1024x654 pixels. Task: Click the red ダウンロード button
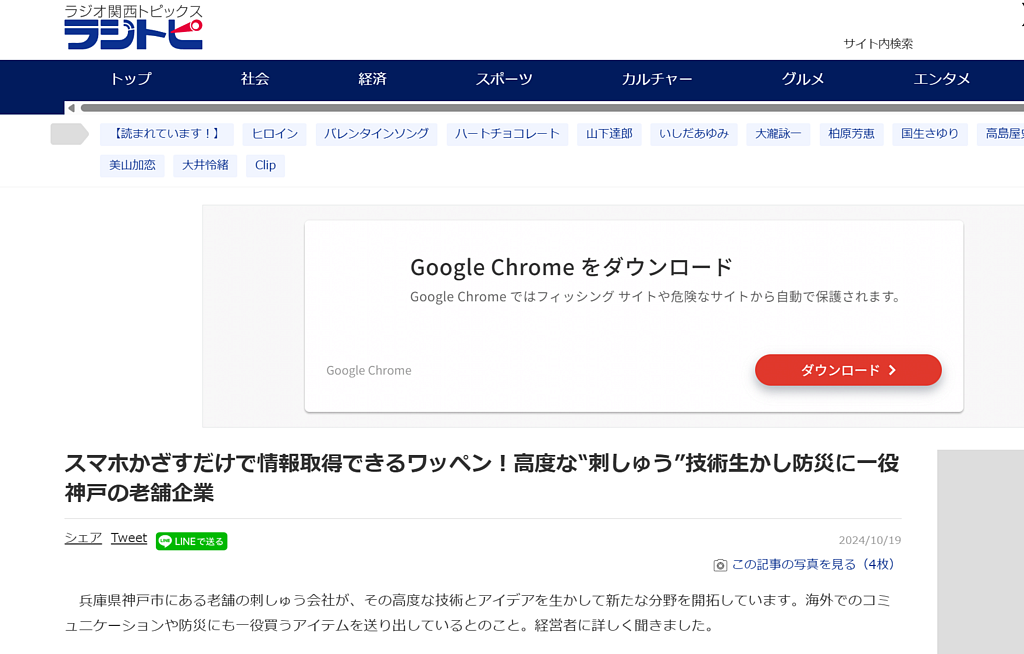click(848, 370)
